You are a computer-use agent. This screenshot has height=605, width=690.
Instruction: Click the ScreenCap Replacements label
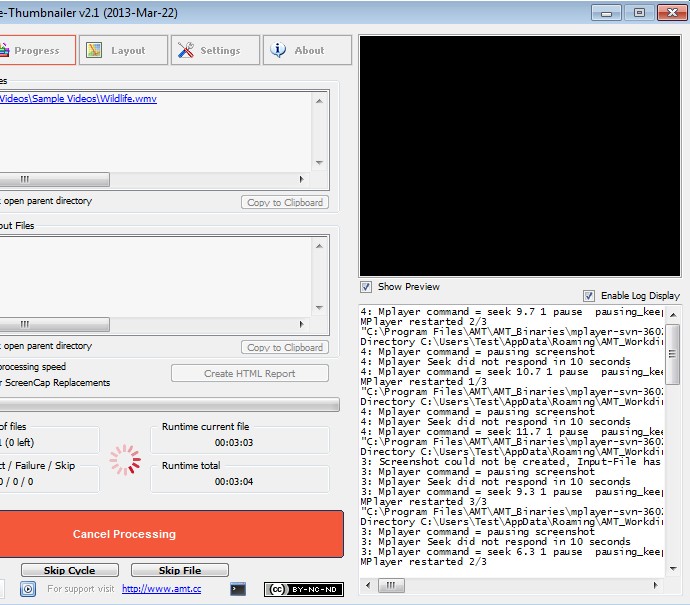[x=55, y=383]
